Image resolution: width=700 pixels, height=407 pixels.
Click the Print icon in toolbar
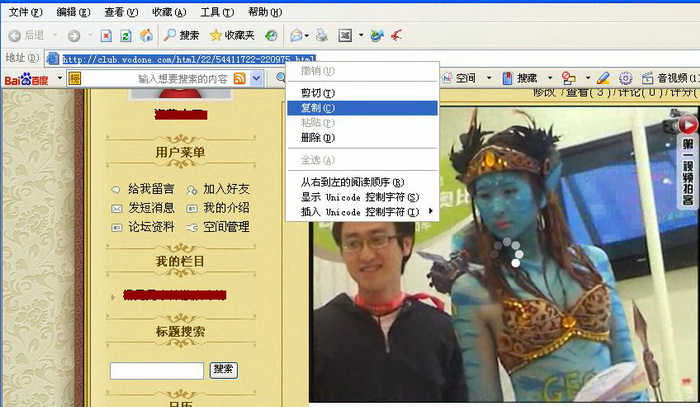pyautogui.click(x=322, y=35)
